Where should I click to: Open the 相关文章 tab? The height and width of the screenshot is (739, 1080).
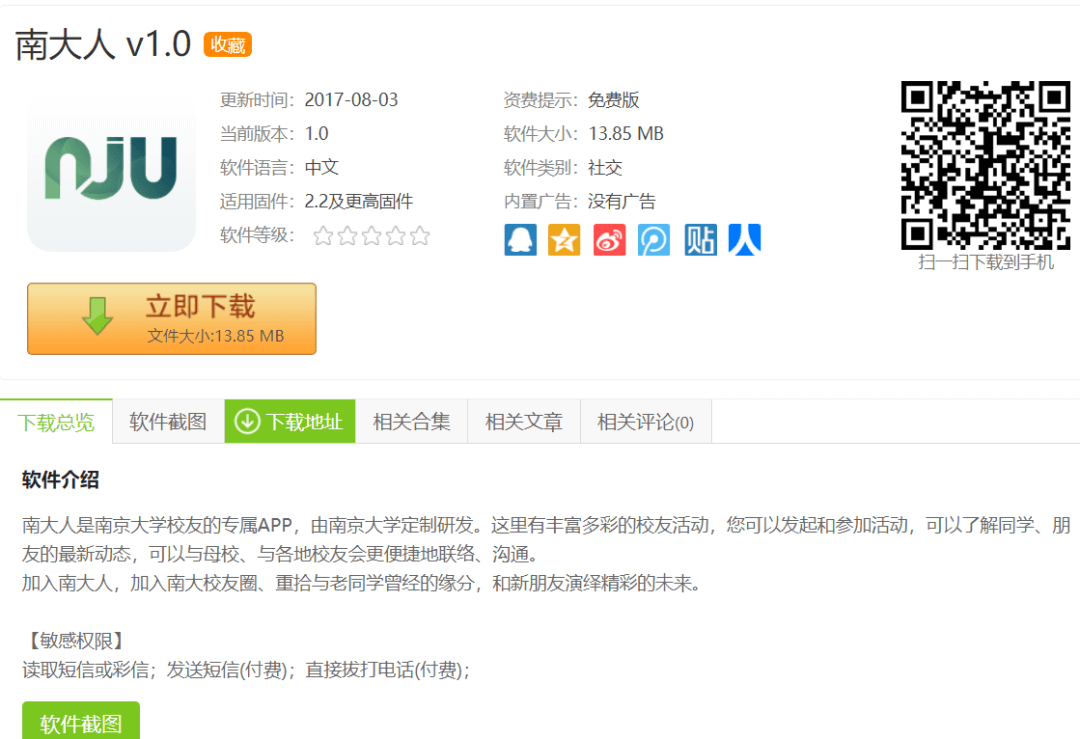523,421
